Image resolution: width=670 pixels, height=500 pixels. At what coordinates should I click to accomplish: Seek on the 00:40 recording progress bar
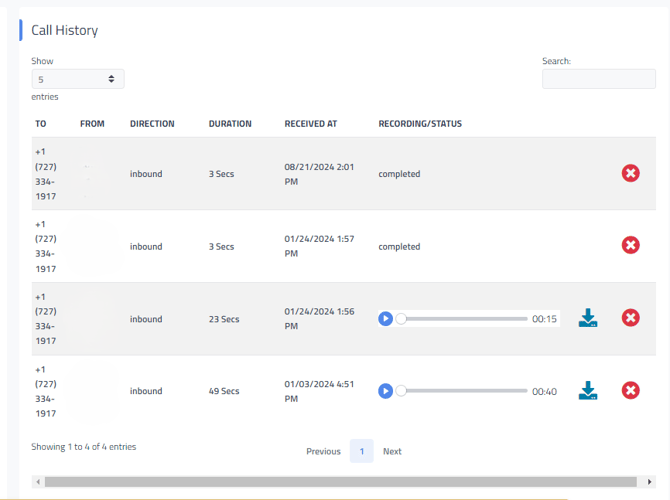[x=463, y=391]
